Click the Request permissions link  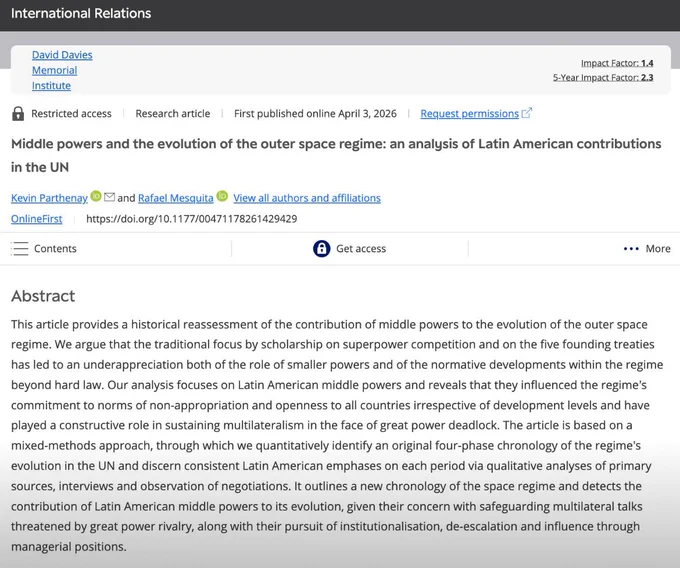(470, 114)
